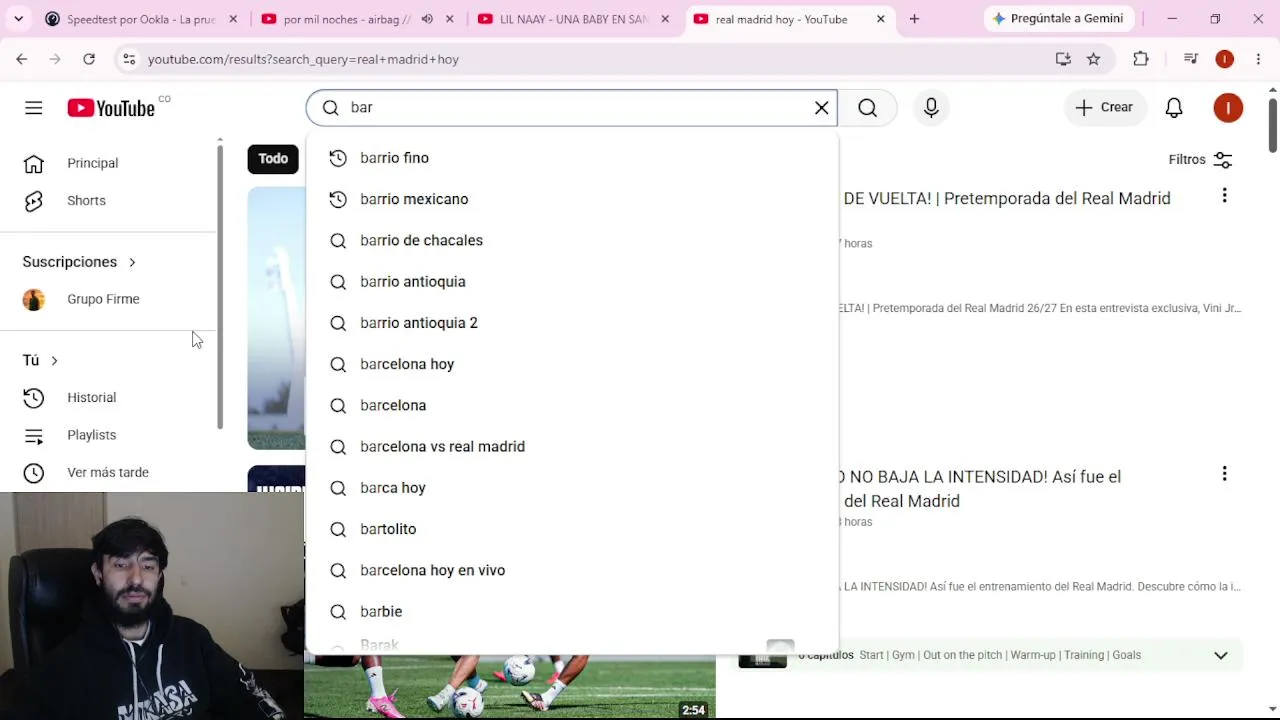Screen dimensions: 1280x720
Task: Click Pregúntale a Gemini button
Action: point(1059,19)
